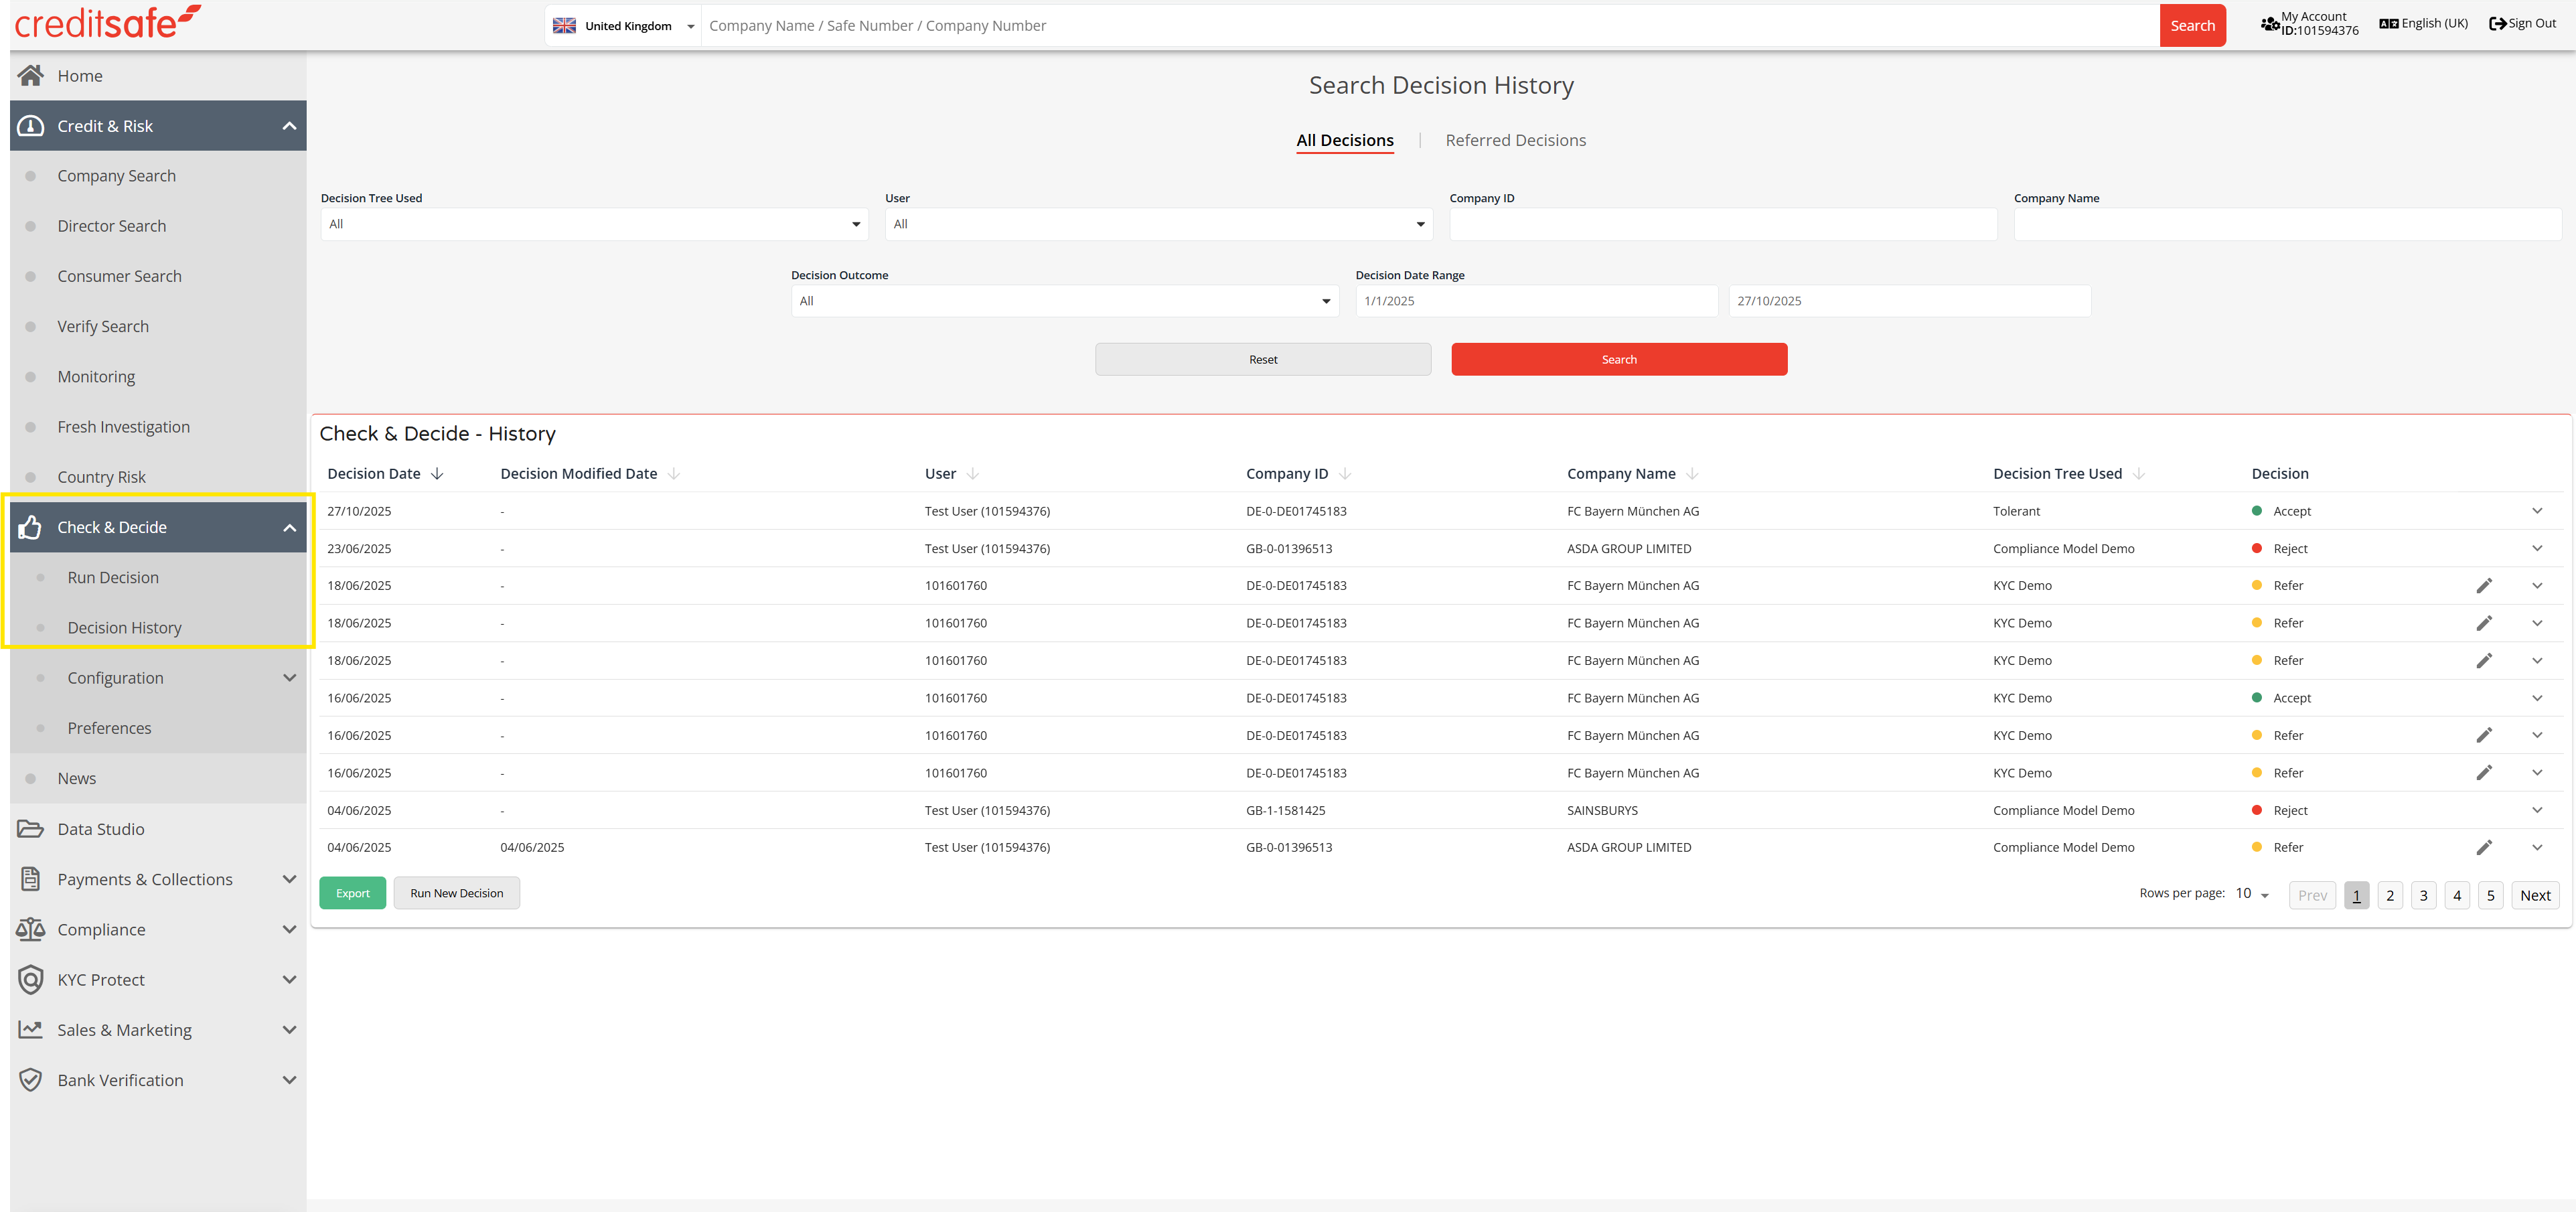Click the green Export button

click(x=352, y=894)
